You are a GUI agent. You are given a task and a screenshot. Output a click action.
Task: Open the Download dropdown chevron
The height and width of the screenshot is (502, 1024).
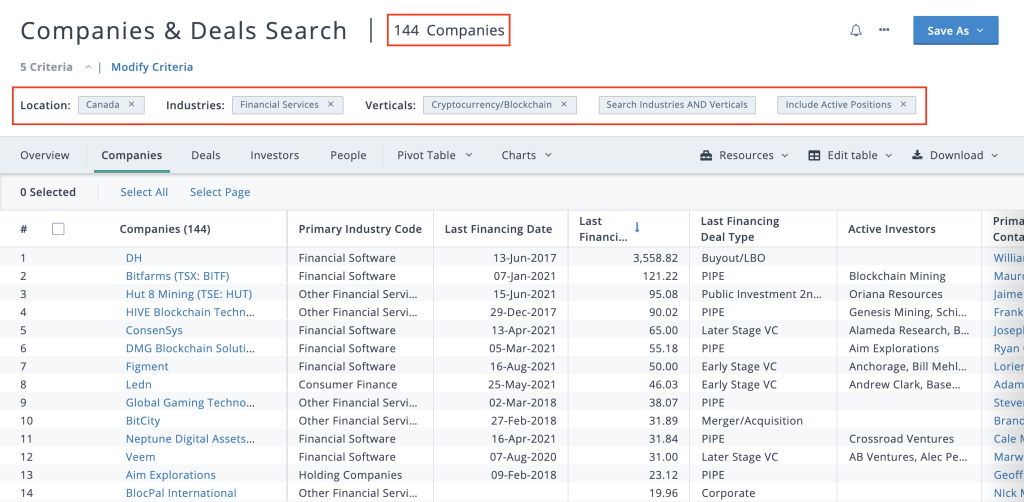pos(995,155)
